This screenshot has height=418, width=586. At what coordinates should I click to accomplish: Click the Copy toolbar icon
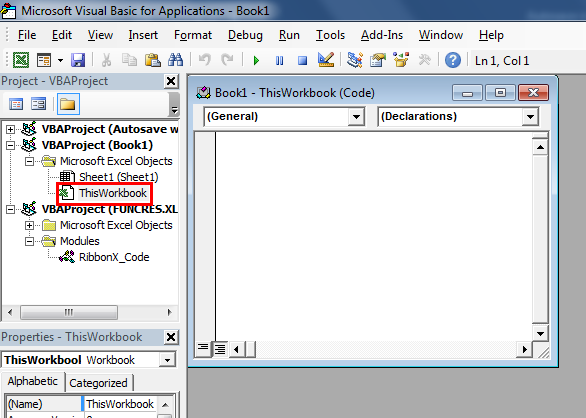(130, 60)
